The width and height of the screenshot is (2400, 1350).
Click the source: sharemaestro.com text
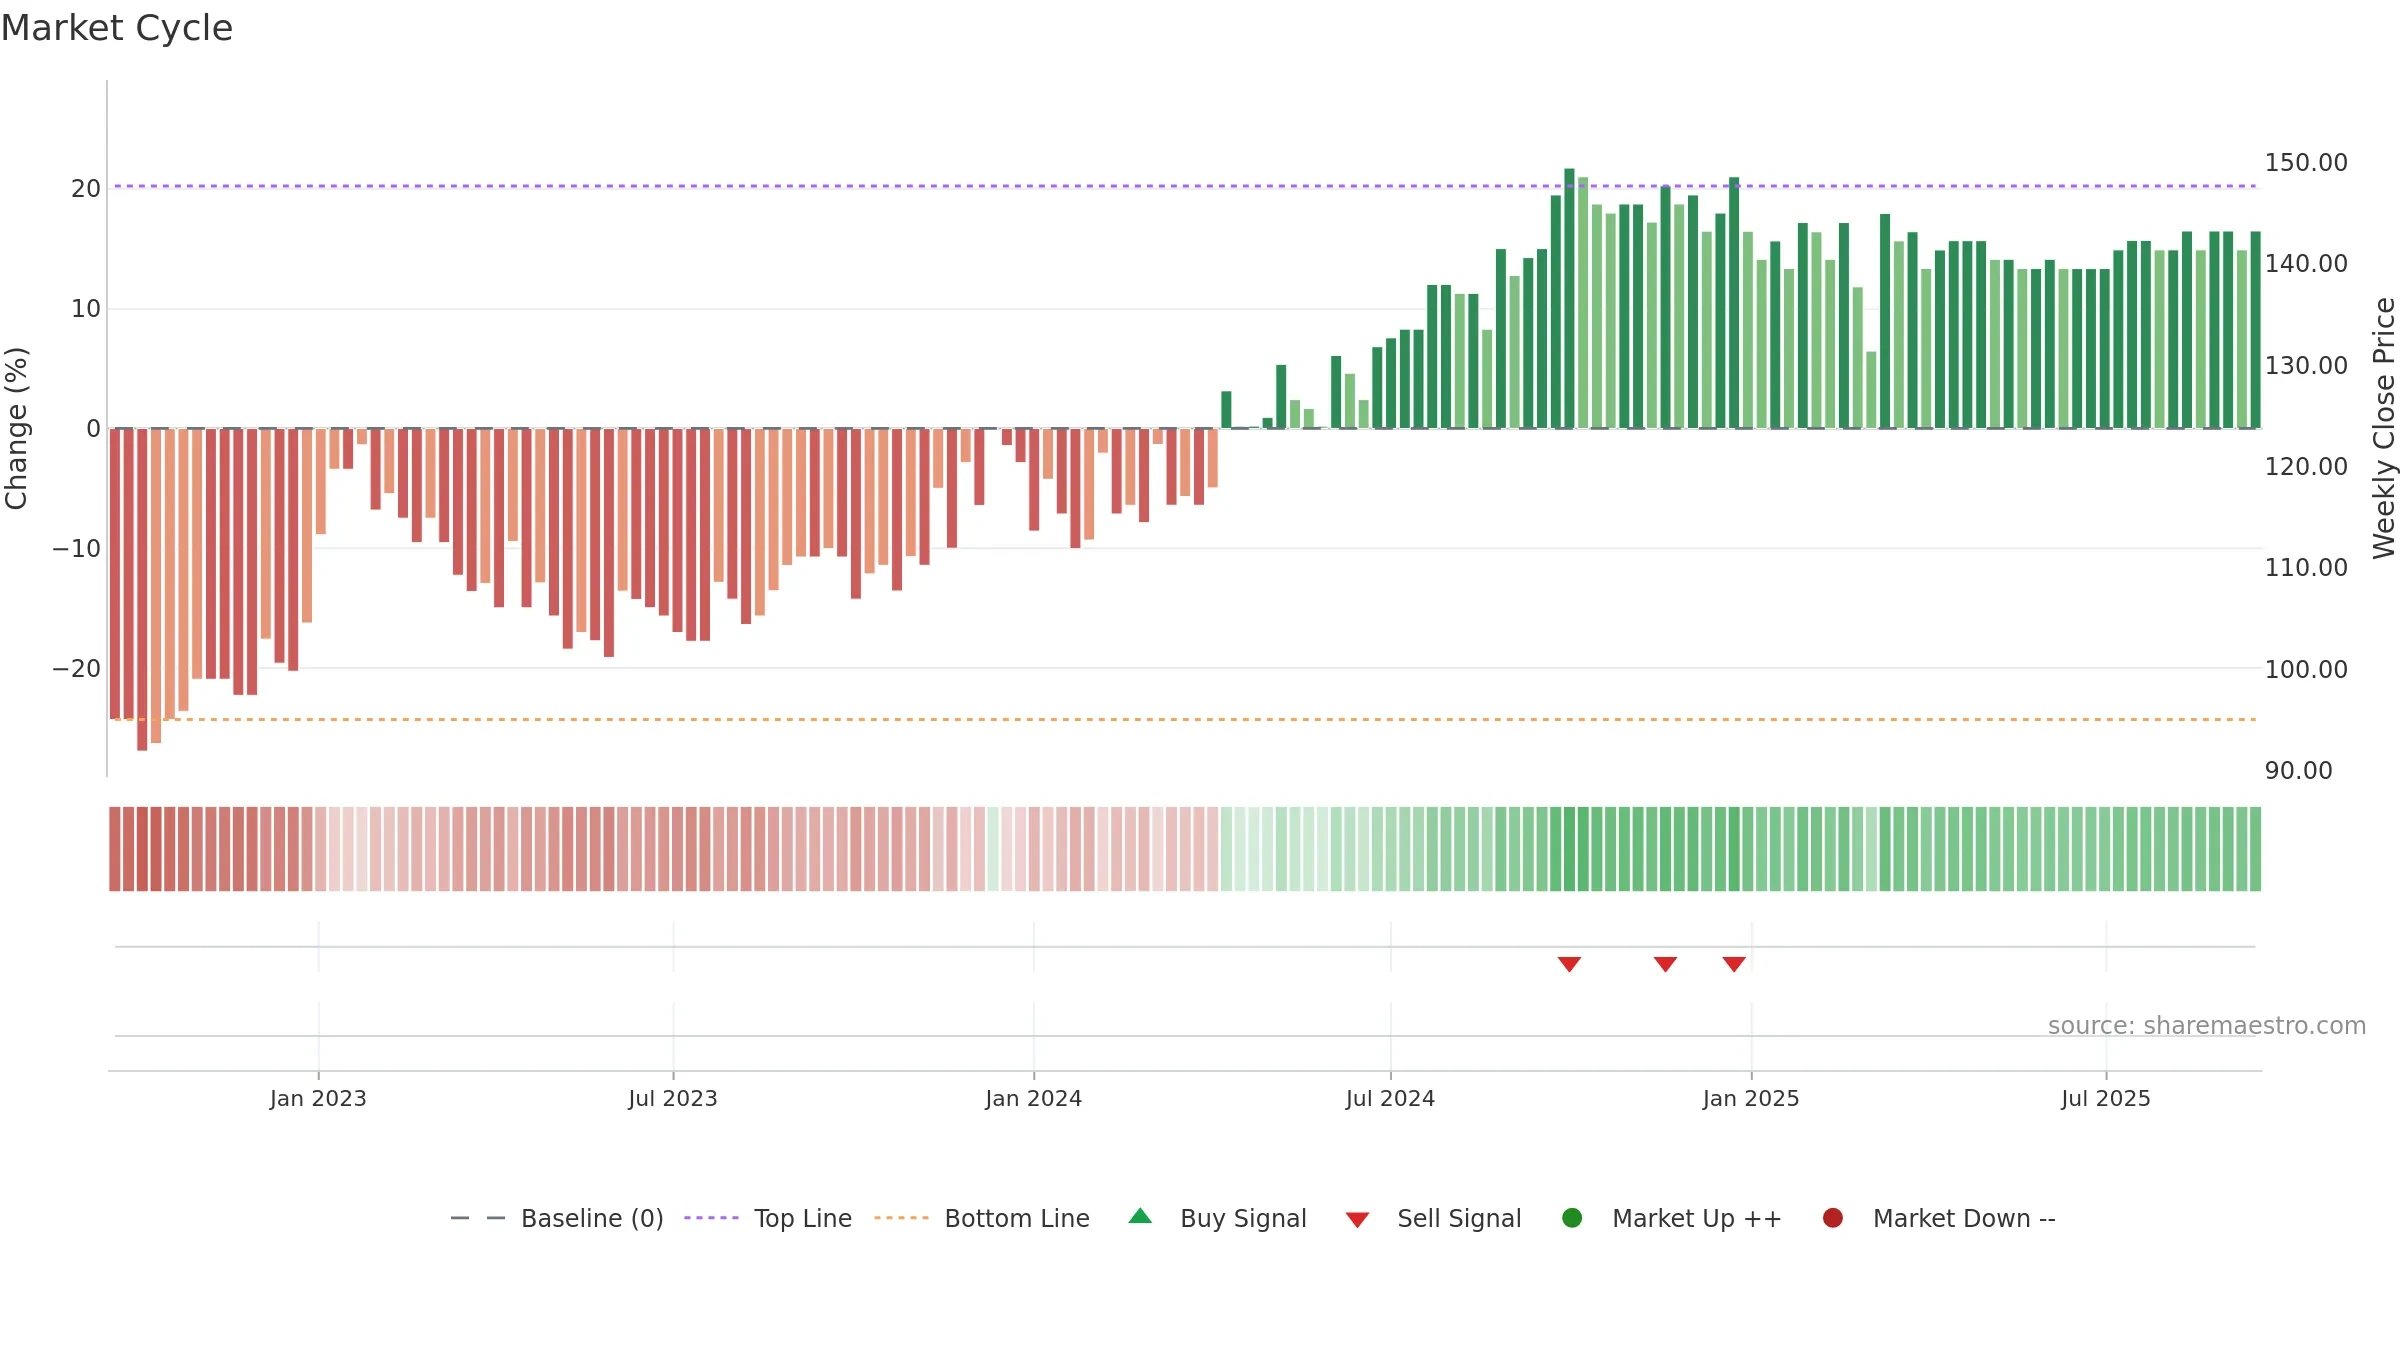(x=2207, y=1025)
